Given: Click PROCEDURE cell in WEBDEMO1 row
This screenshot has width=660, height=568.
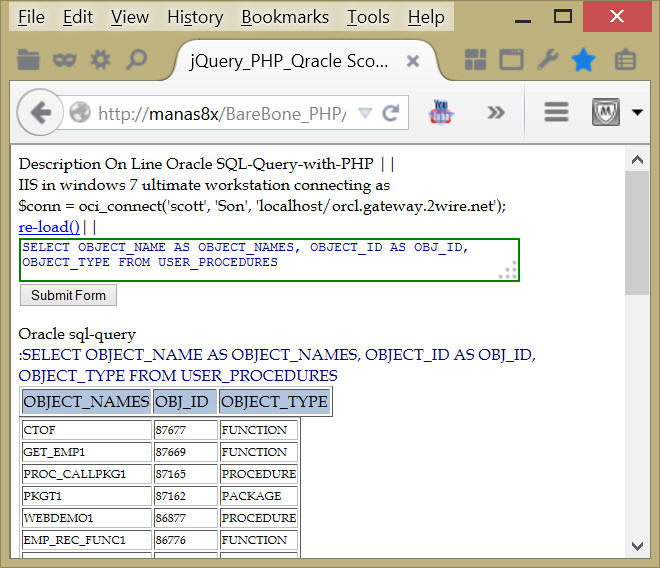Looking at the screenshot, I should point(259,517).
